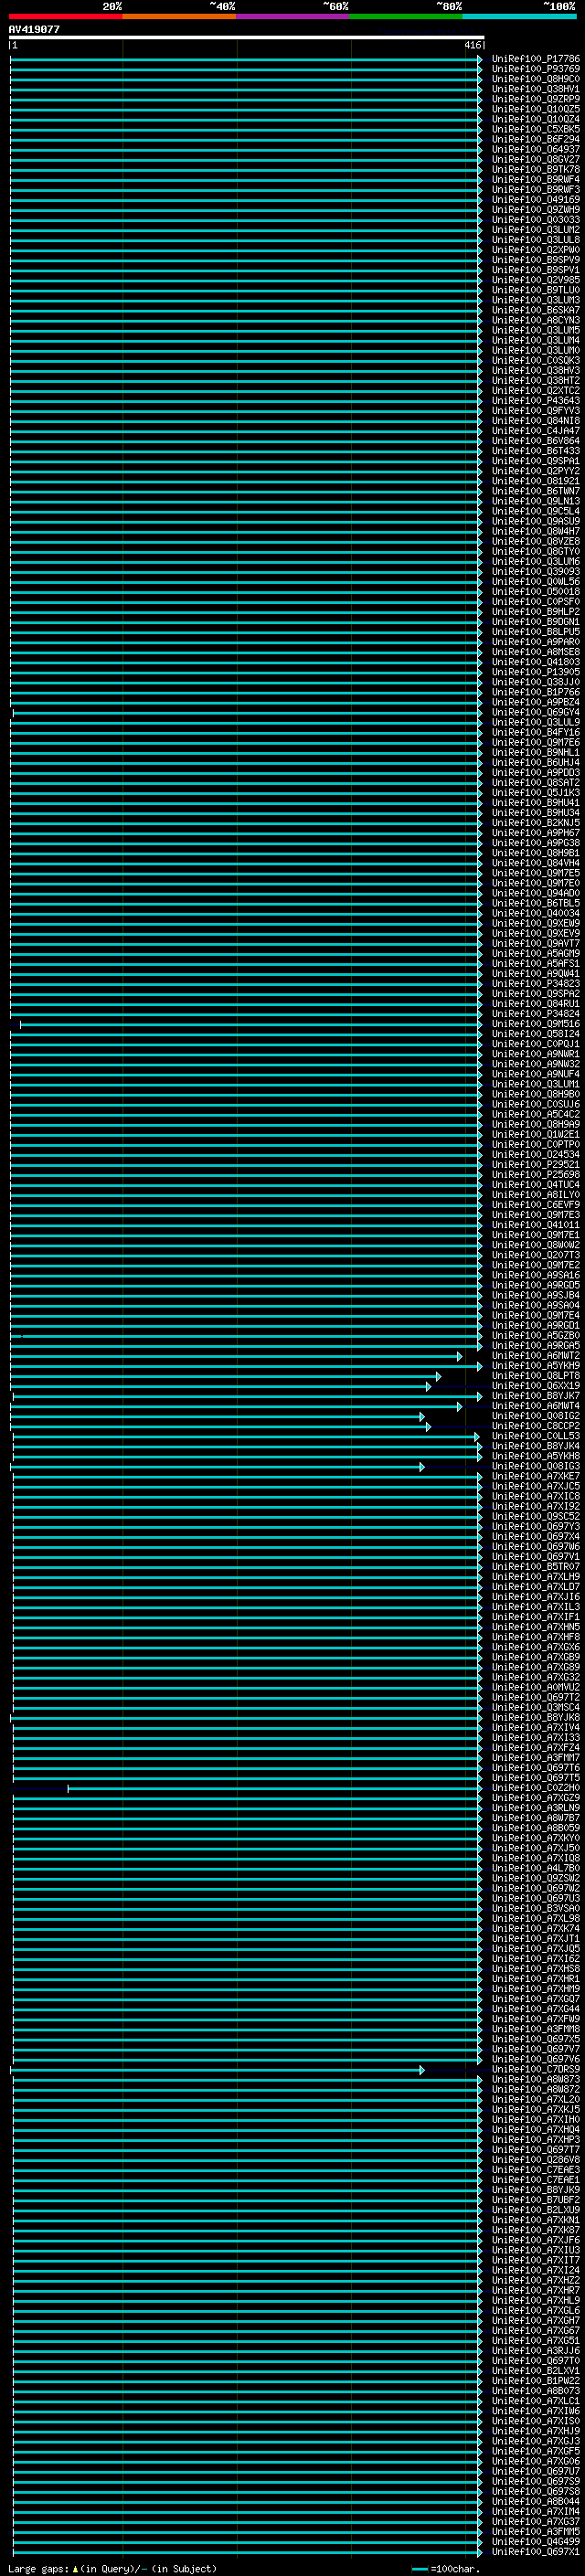The image size is (585, 2576).
Task: Select the AV419077 query label
Action: pos(34,29)
